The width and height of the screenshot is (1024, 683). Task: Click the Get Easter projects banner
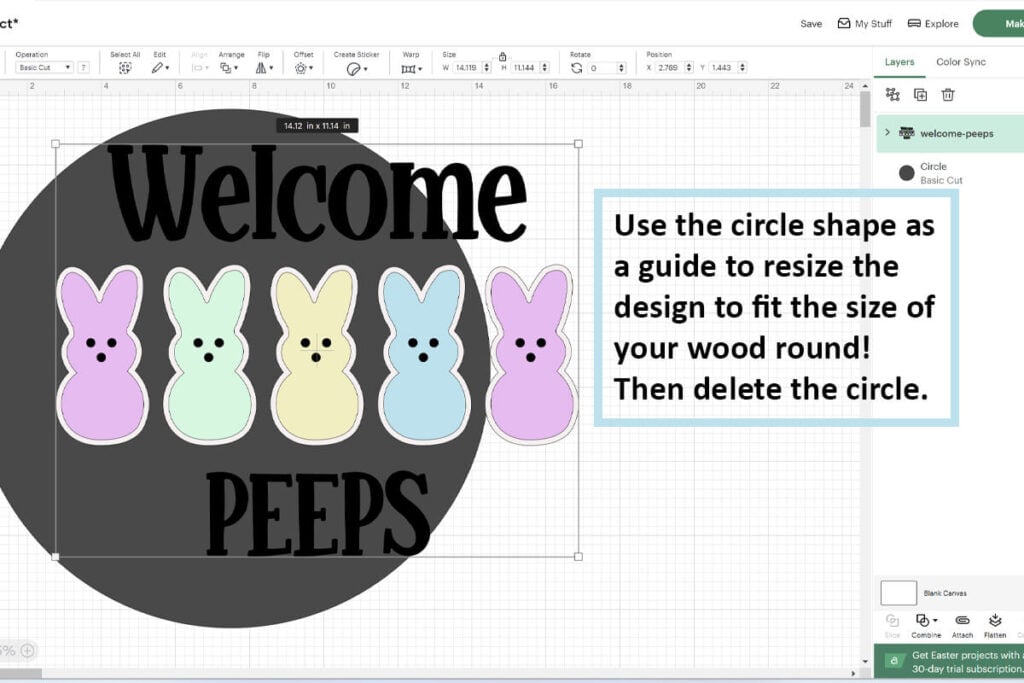pos(949,661)
